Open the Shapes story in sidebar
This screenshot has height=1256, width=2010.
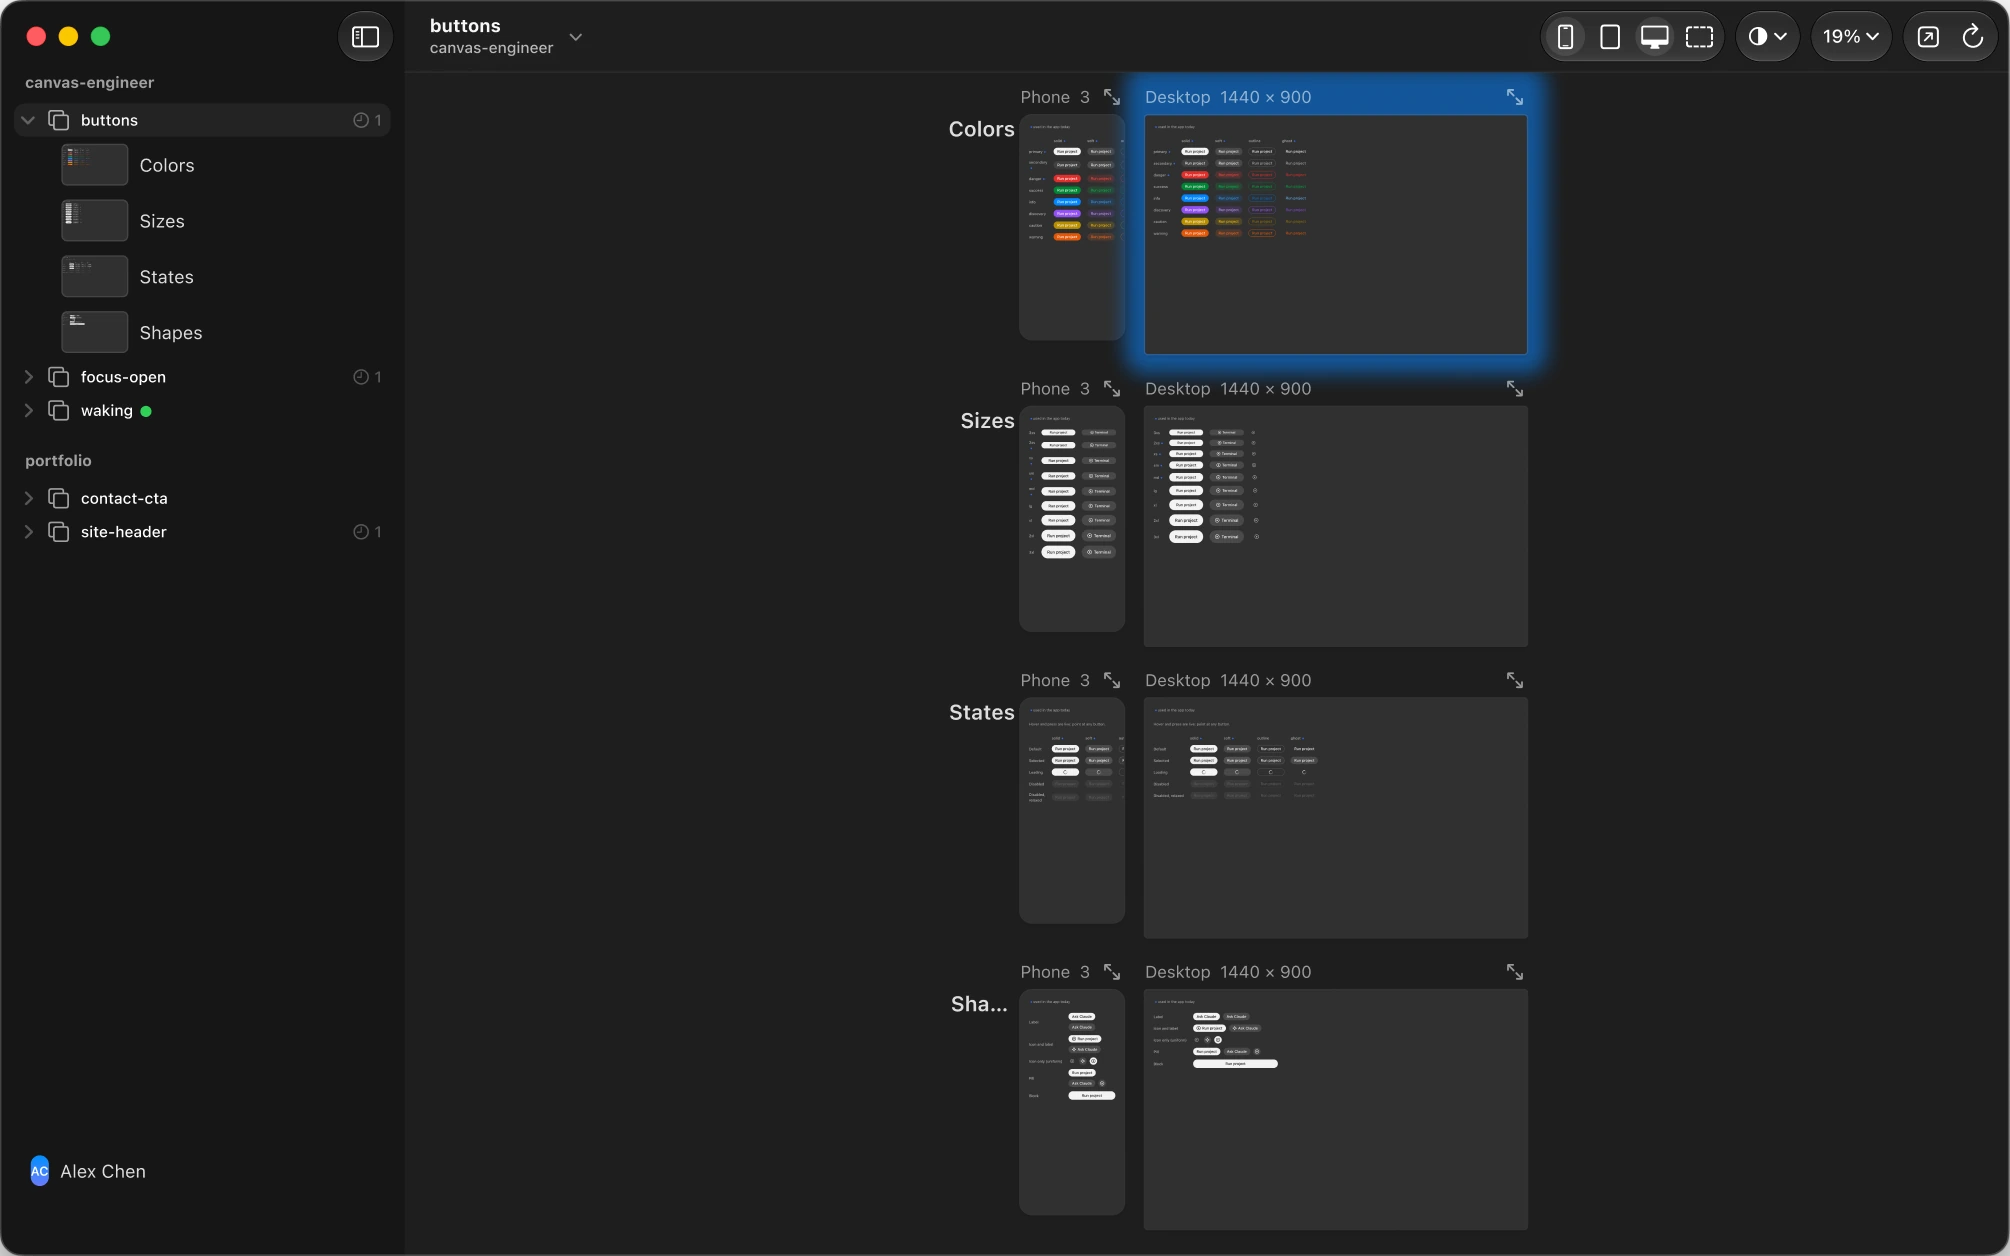tap(170, 333)
